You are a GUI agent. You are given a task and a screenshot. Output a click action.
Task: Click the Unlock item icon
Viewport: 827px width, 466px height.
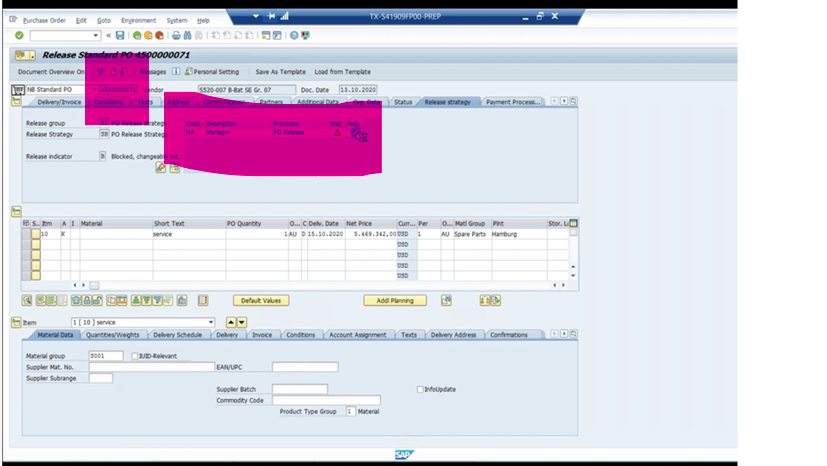click(x=97, y=300)
